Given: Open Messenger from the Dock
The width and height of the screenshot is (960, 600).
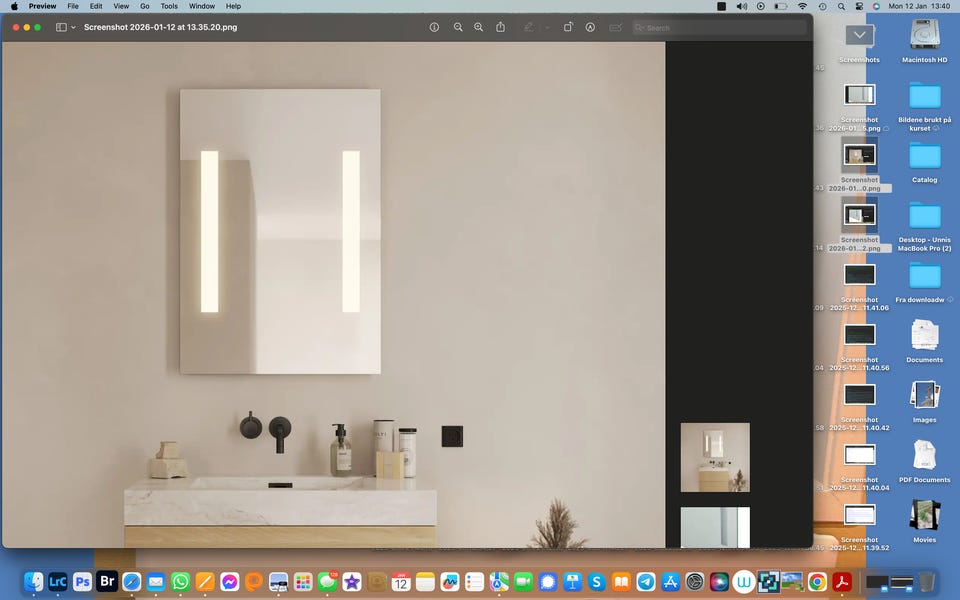Looking at the screenshot, I should 230,582.
